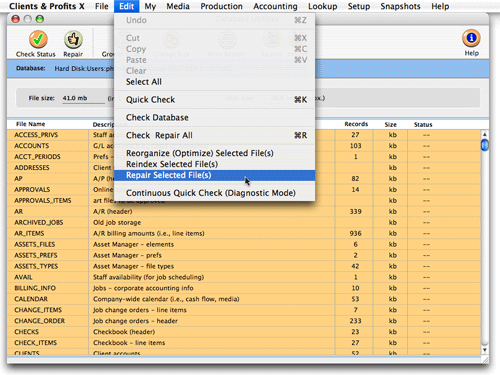Image resolution: width=500 pixels, height=375 pixels.
Task: Open the Accounting menu
Action: [x=275, y=6]
